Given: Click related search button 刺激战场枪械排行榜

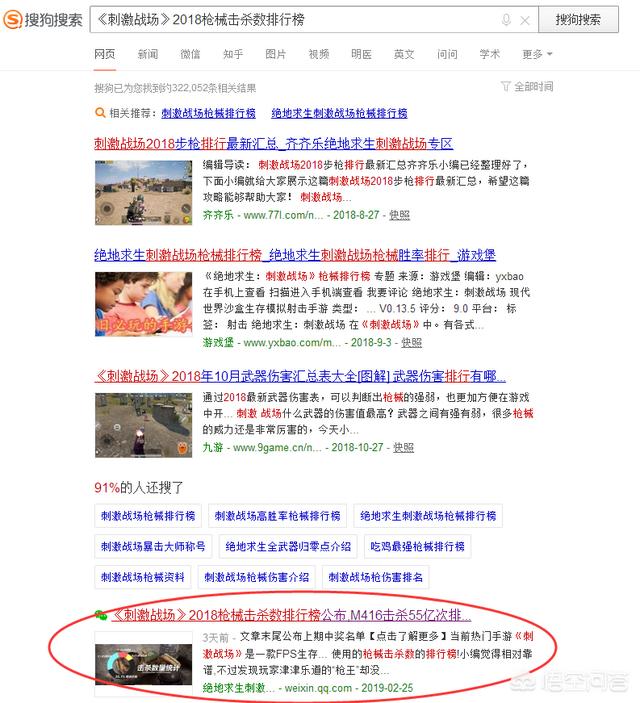Looking at the screenshot, I should pyautogui.click(x=148, y=516).
